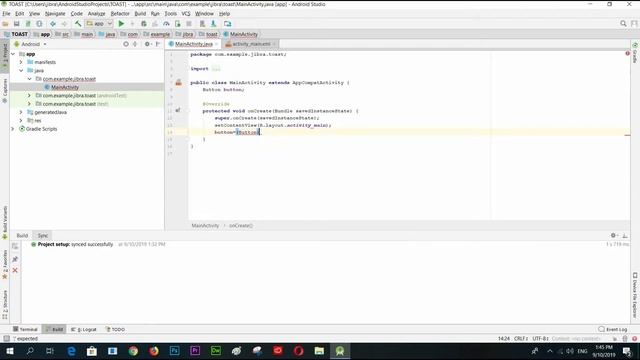Open the Build menu

coord(140,13)
